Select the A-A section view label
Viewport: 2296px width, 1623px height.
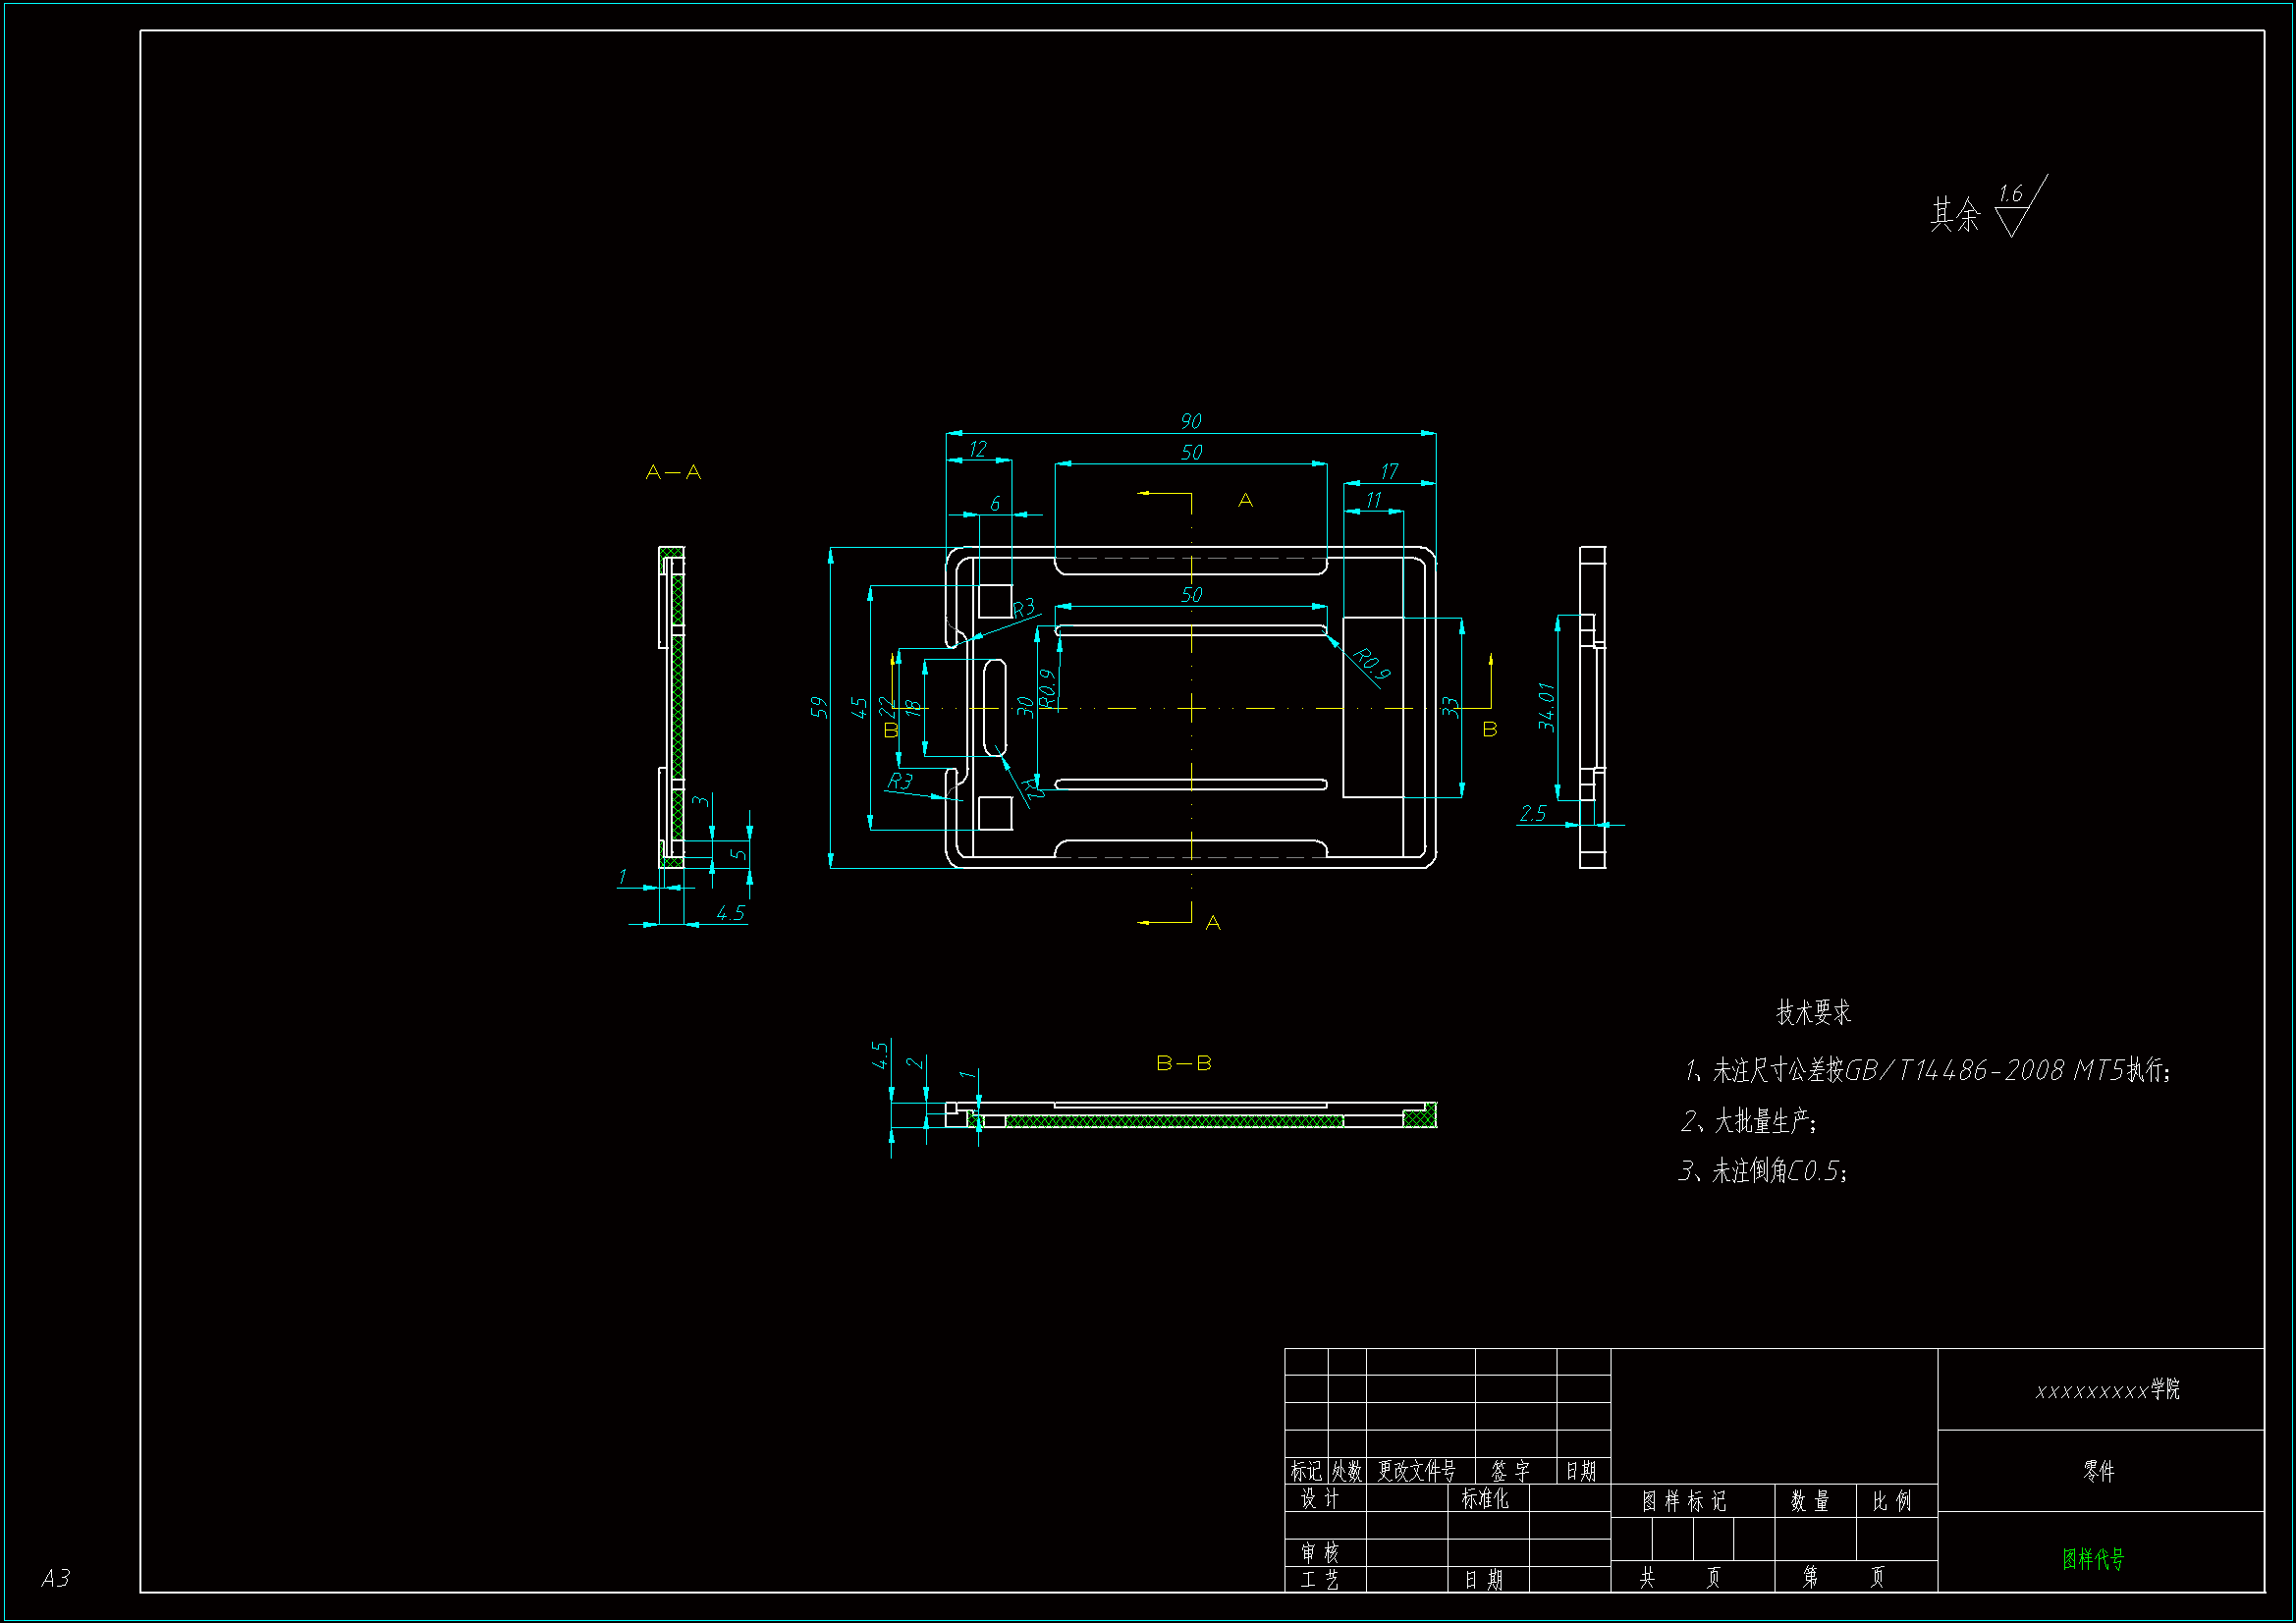point(673,472)
